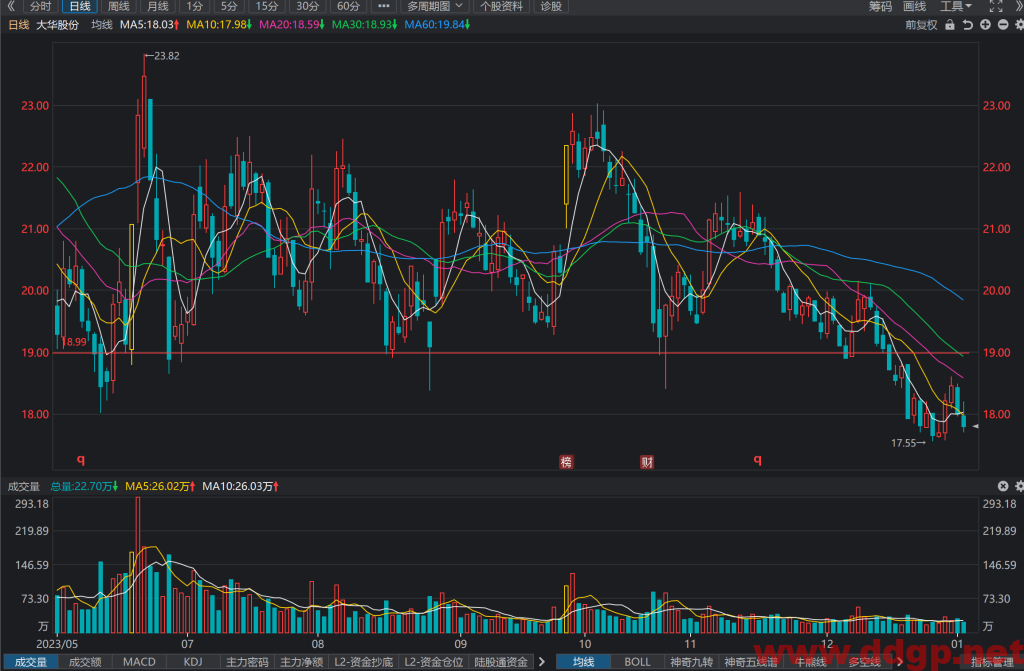The image size is (1024, 671).
Task: Select the 神奇九转 overlay tab
Action: pos(691,662)
